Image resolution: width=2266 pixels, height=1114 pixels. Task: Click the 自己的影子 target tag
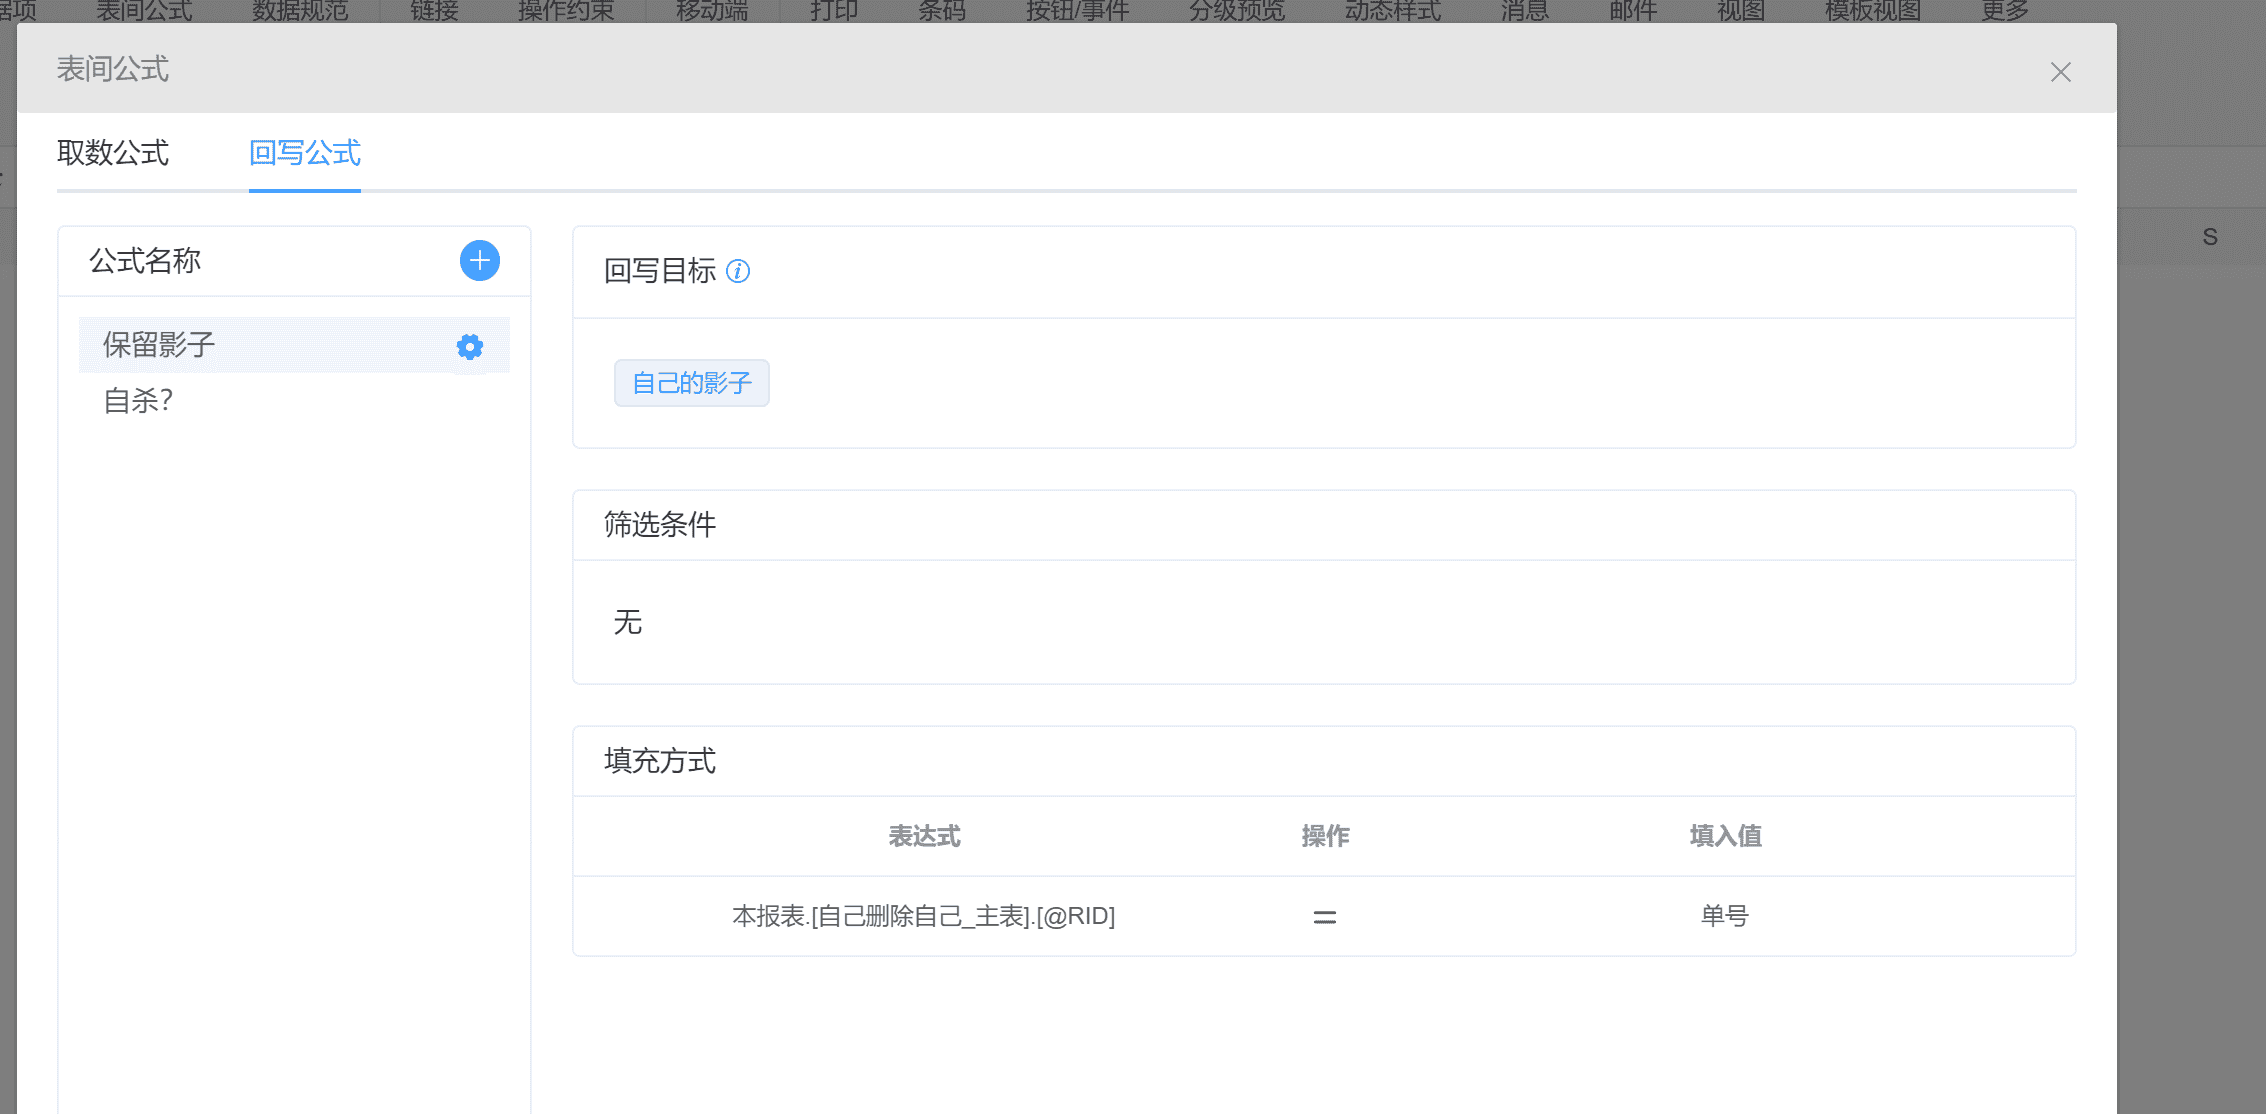[692, 383]
